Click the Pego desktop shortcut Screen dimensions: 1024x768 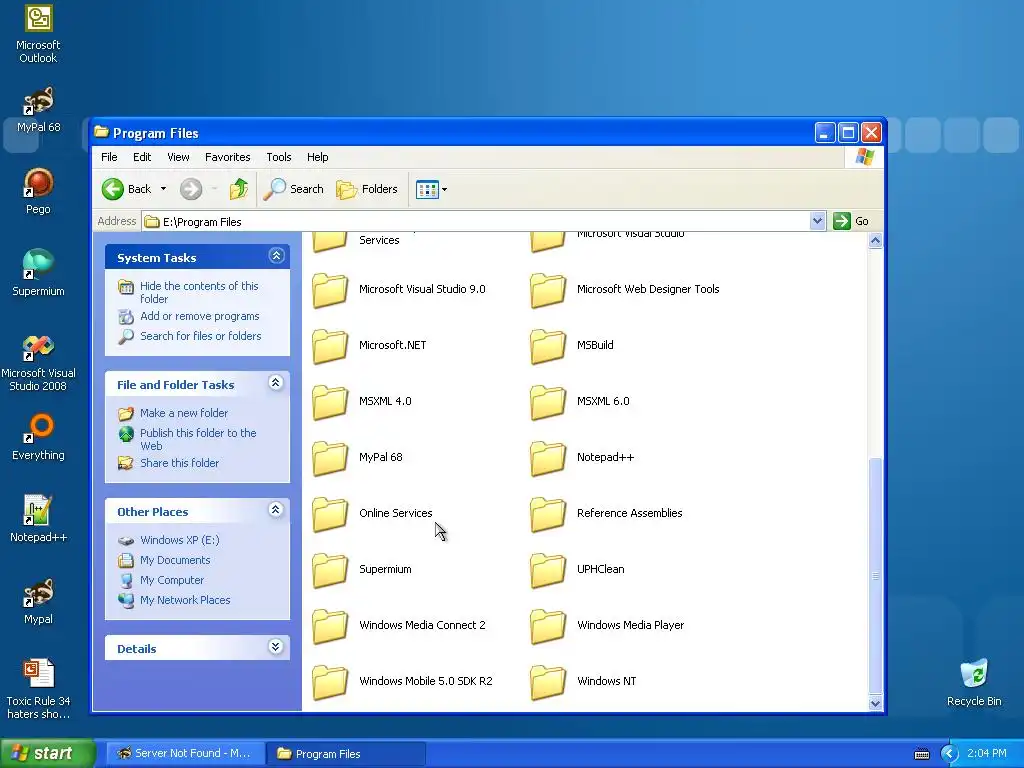(38, 191)
